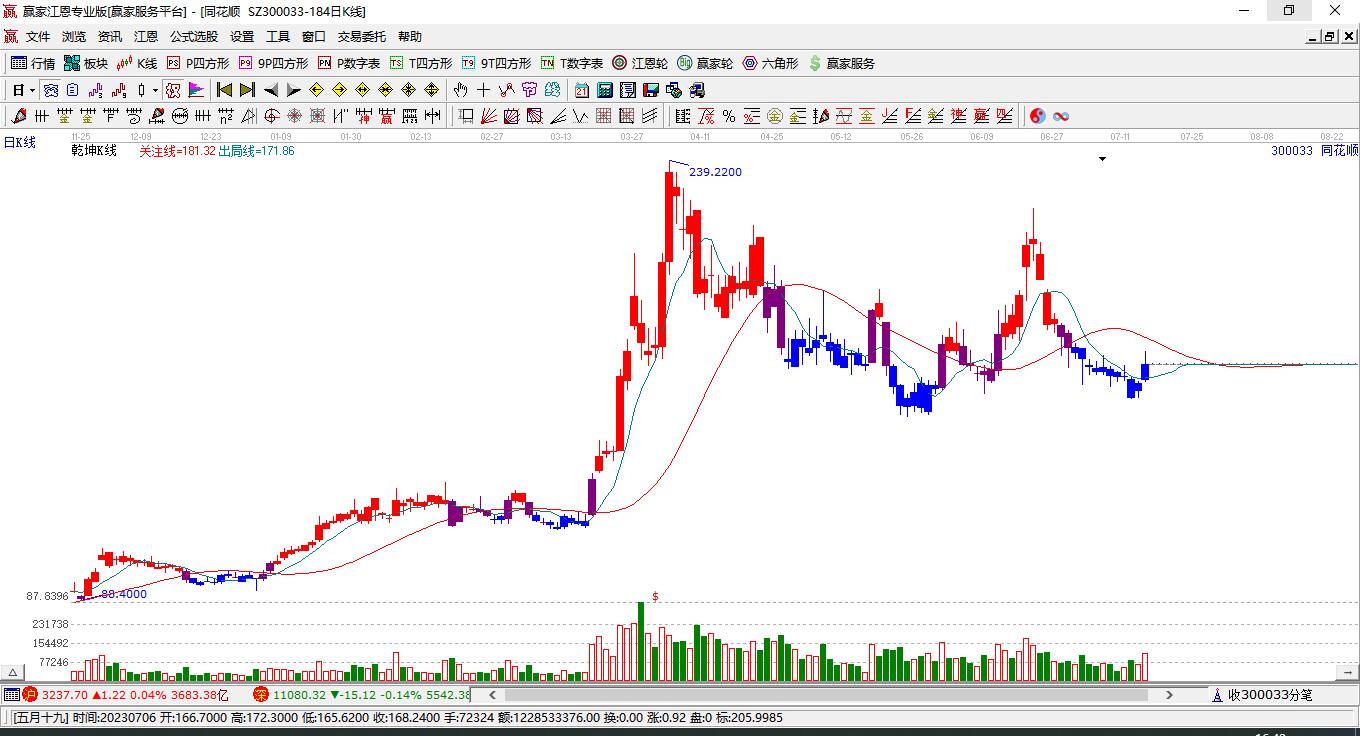Expand the candlestick style dropdown arrow
This screenshot has width=1360, height=736.
pos(155,90)
